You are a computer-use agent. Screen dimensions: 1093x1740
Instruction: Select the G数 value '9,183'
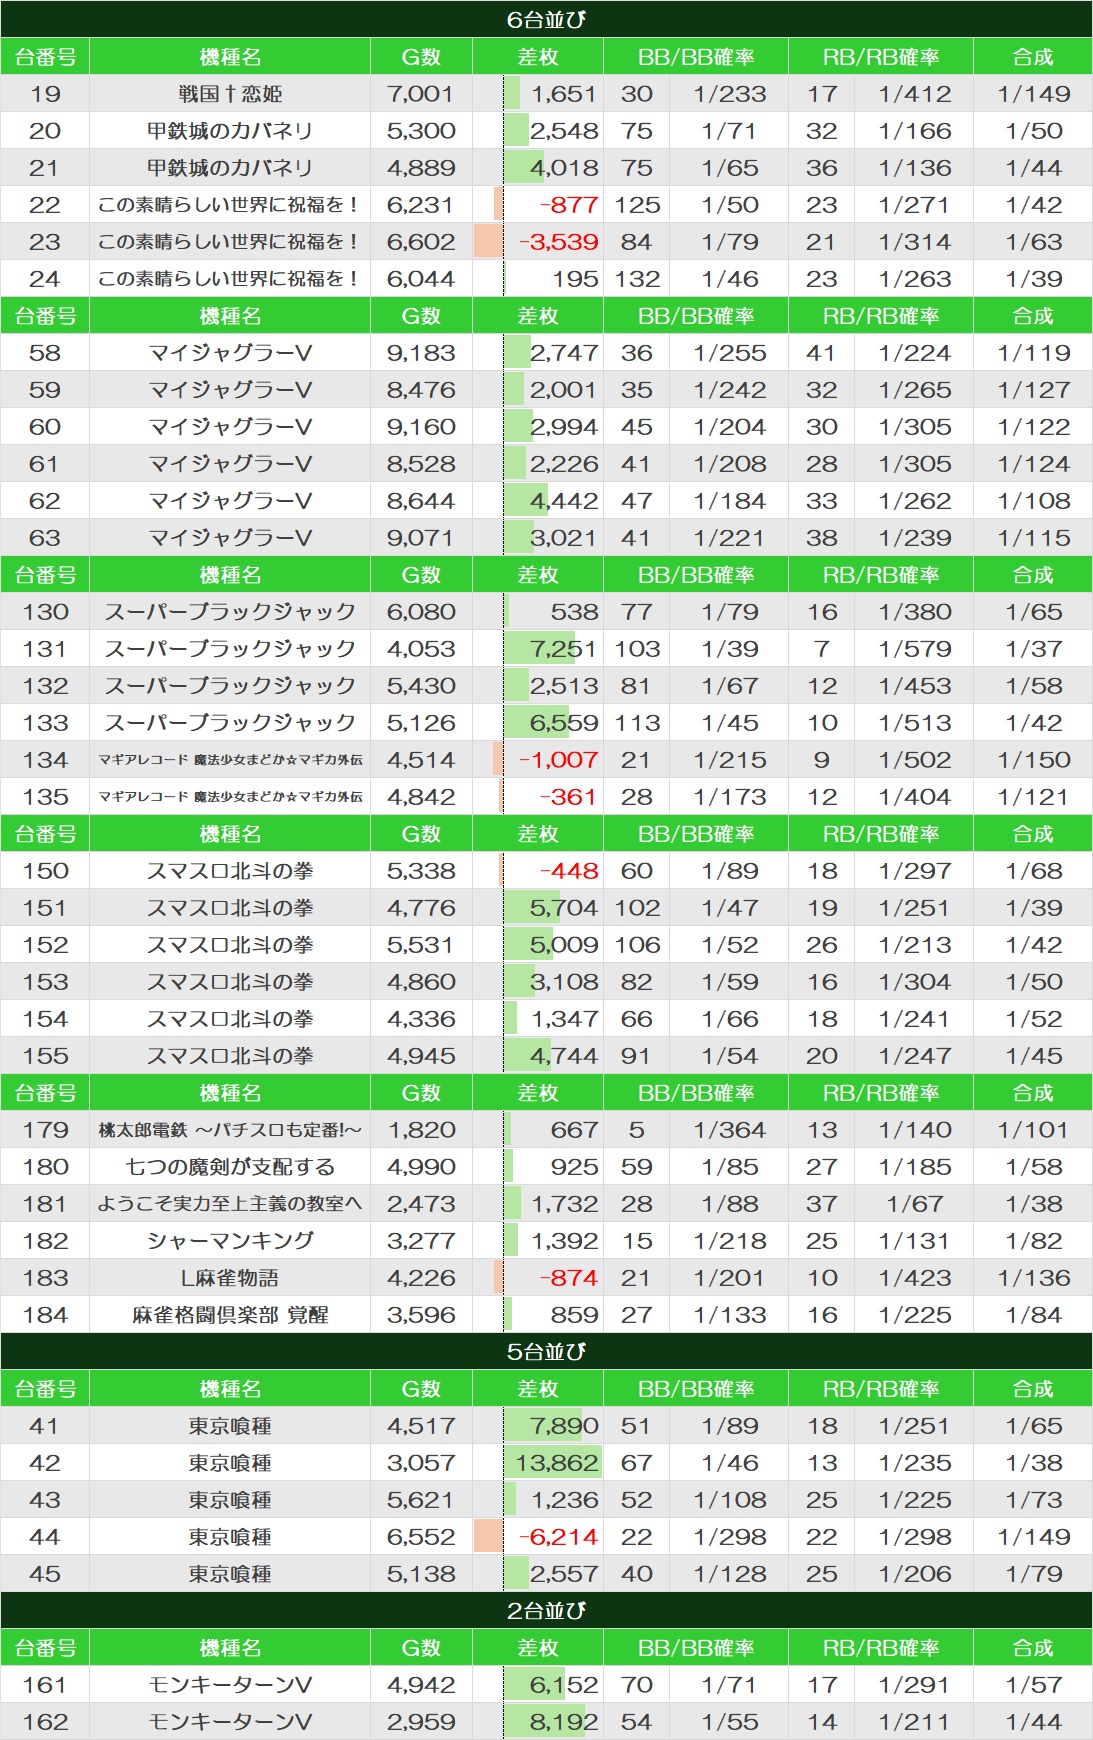(x=420, y=353)
